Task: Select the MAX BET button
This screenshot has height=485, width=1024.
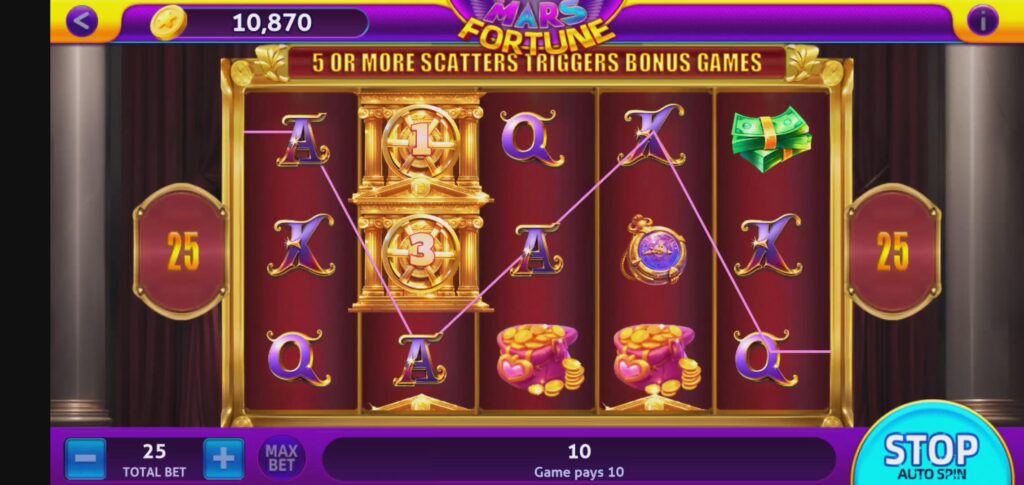Action: coord(281,458)
